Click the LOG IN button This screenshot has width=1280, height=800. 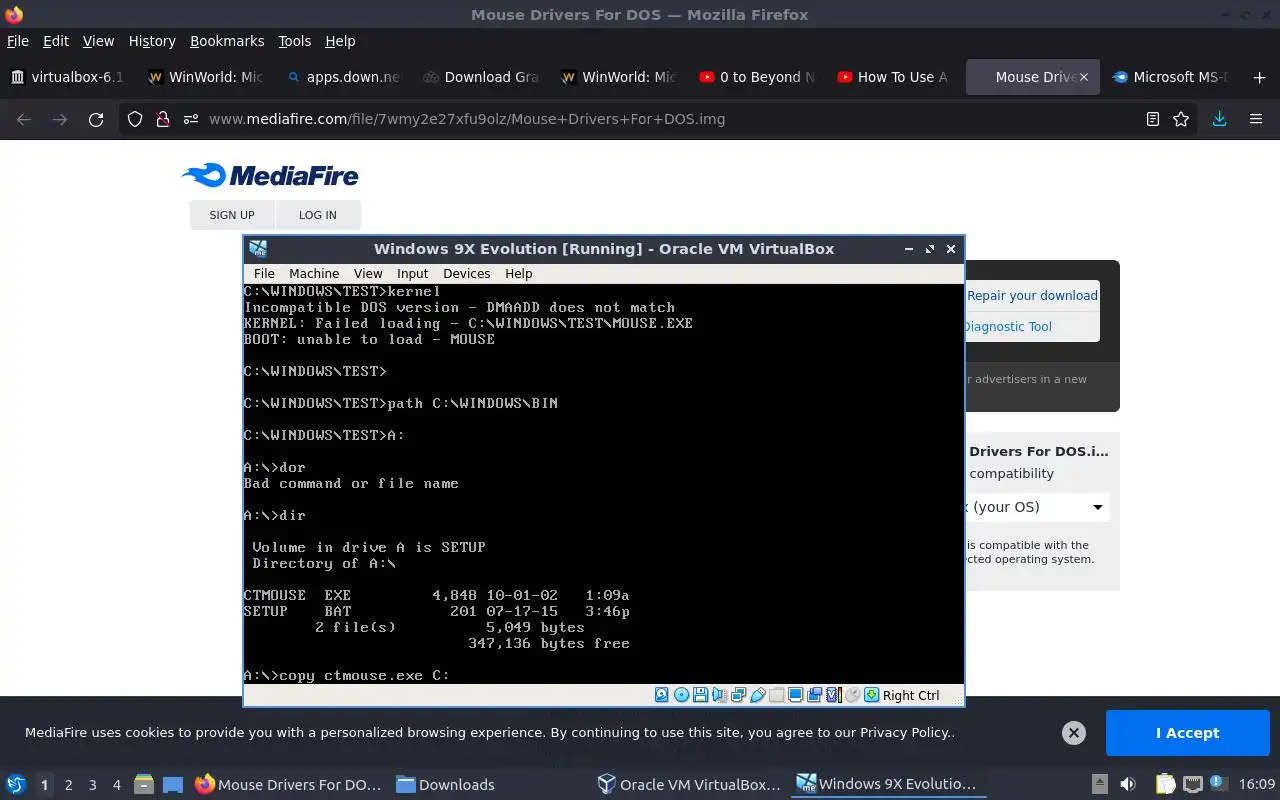pos(317,215)
